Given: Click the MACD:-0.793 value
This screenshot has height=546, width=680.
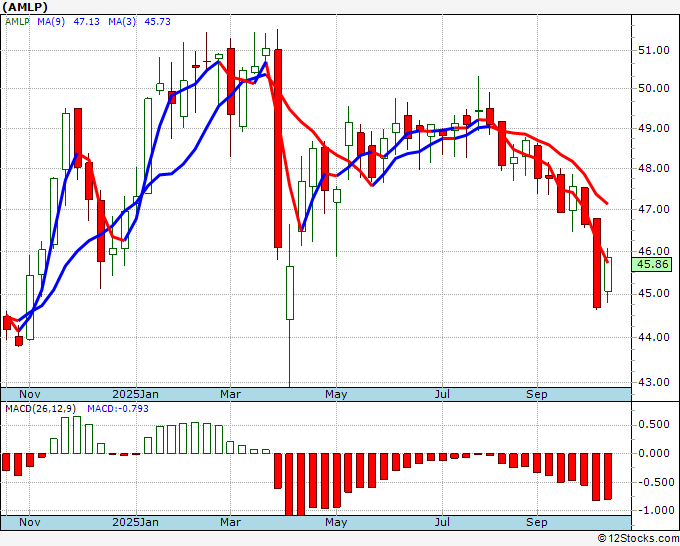Looking at the screenshot, I should tap(118, 409).
